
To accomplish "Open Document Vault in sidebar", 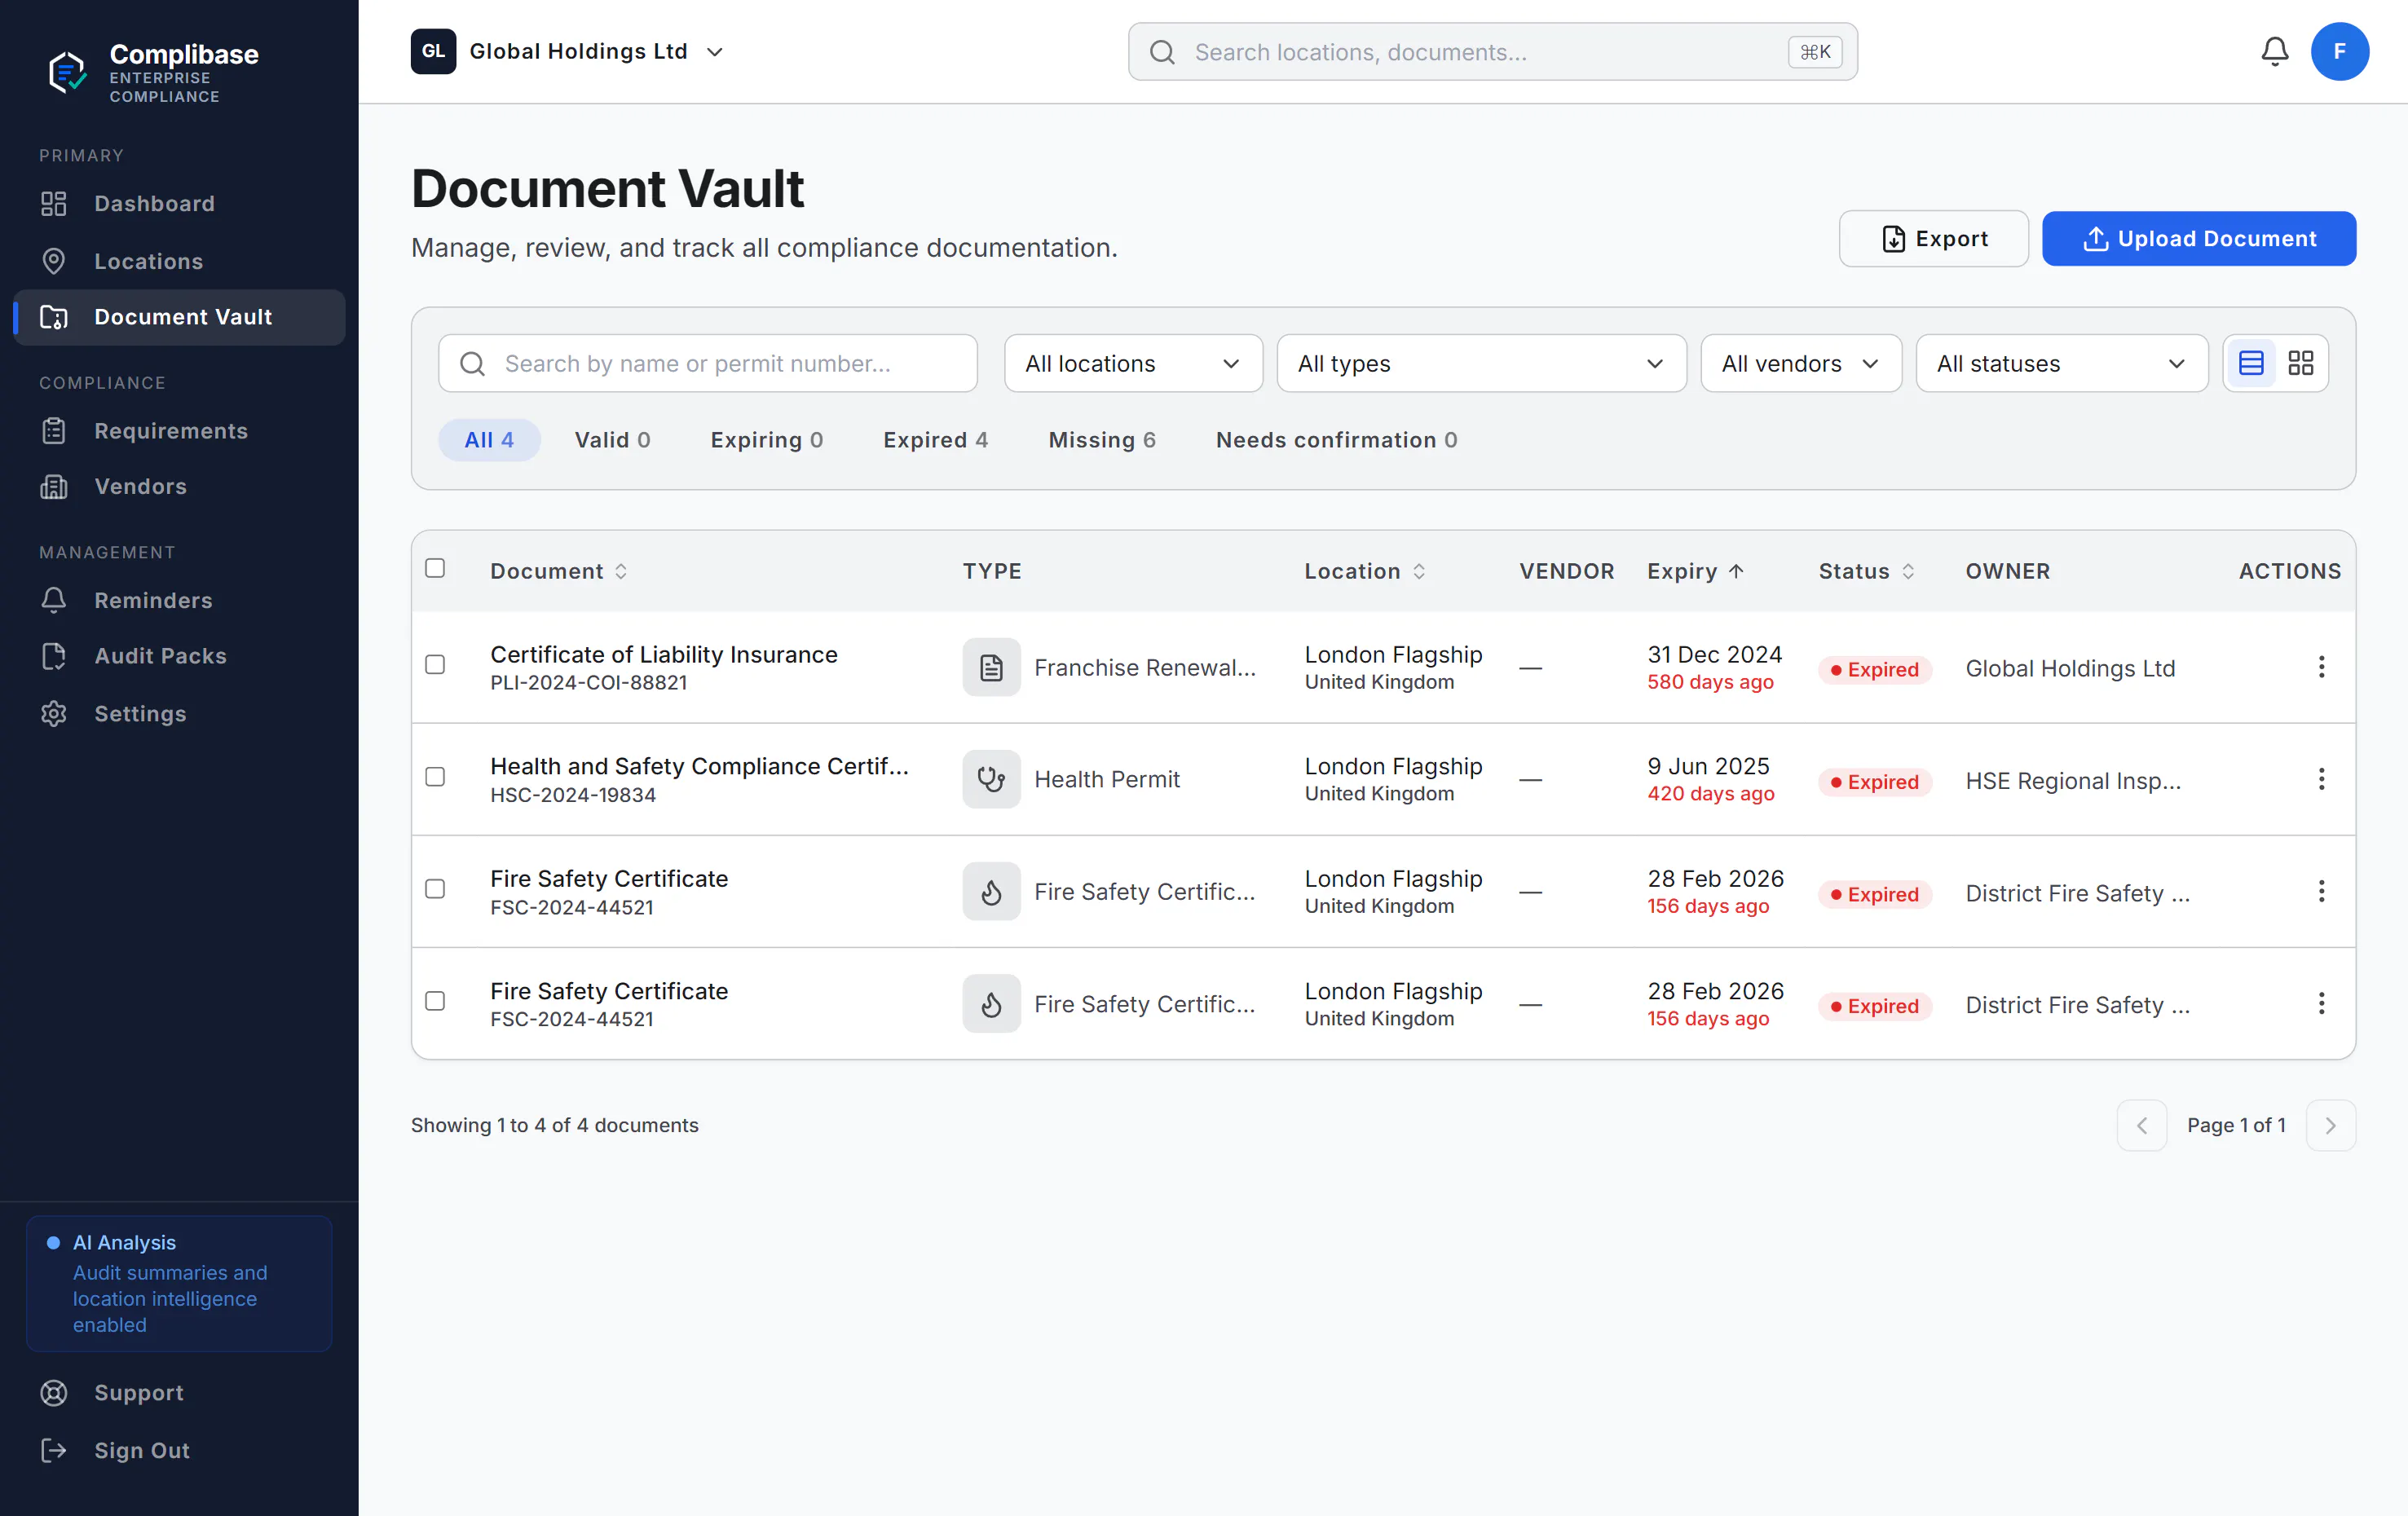I will [x=179, y=317].
